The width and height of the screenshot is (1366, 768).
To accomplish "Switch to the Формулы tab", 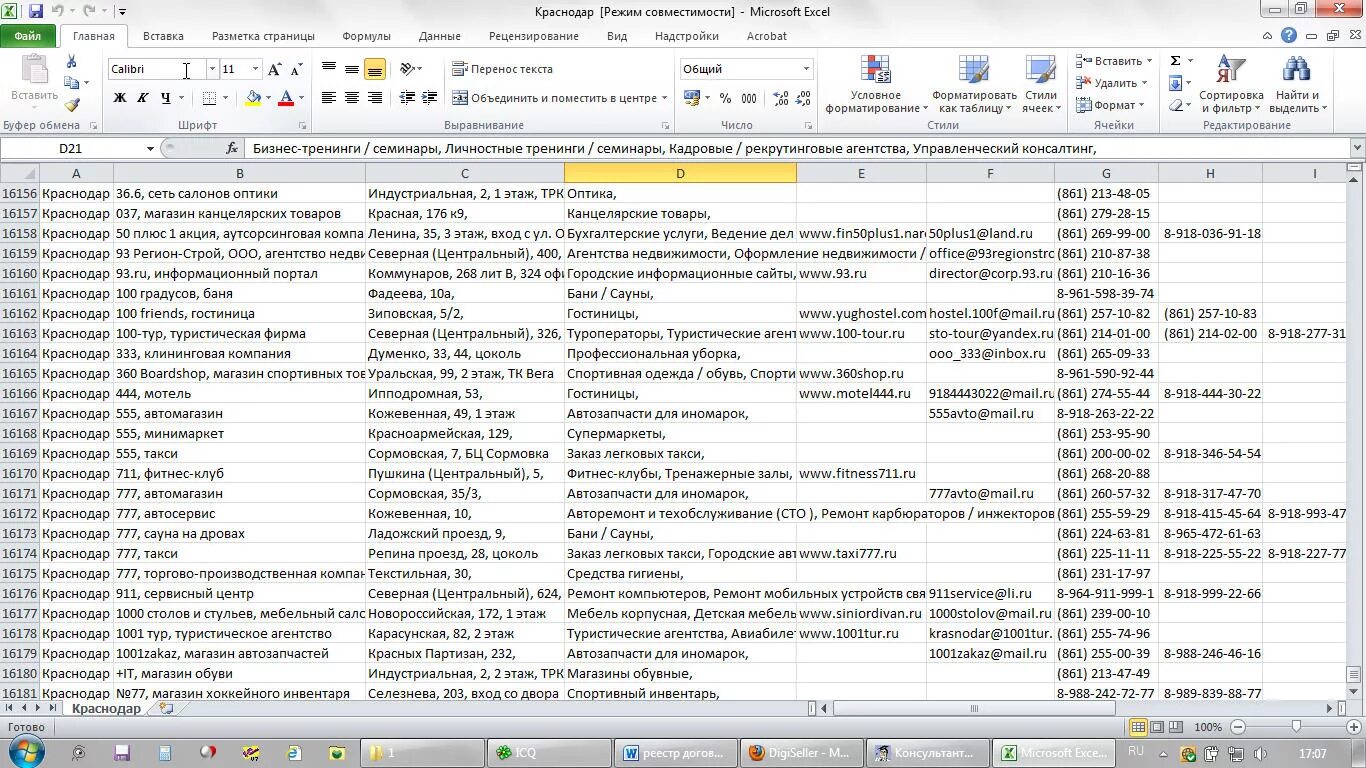I will coord(366,36).
